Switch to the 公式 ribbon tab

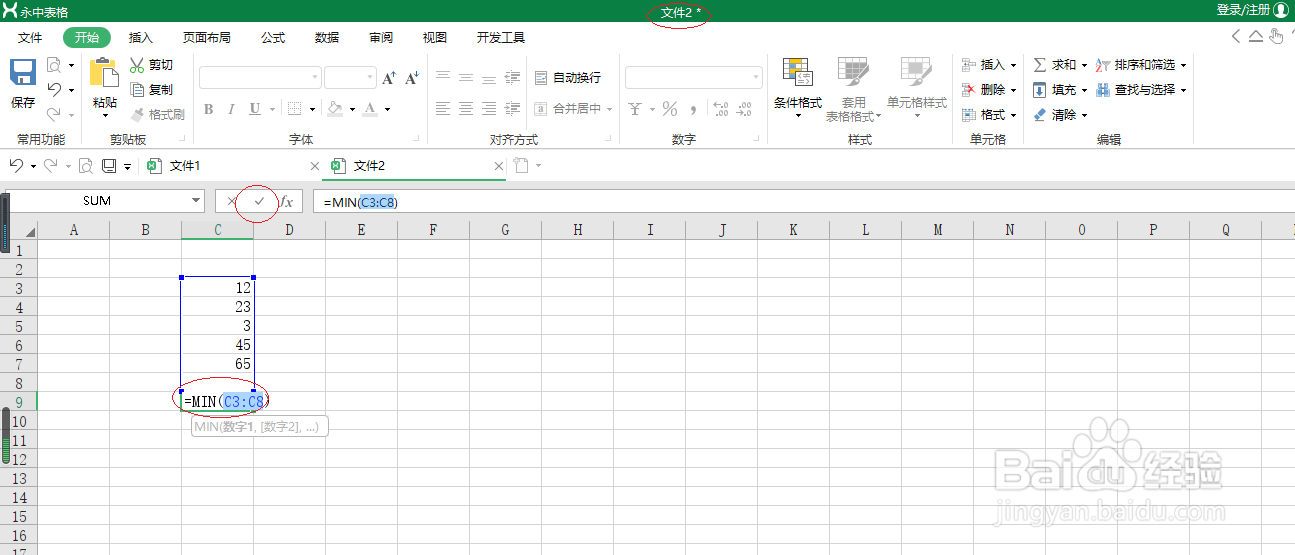click(x=273, y=37)
